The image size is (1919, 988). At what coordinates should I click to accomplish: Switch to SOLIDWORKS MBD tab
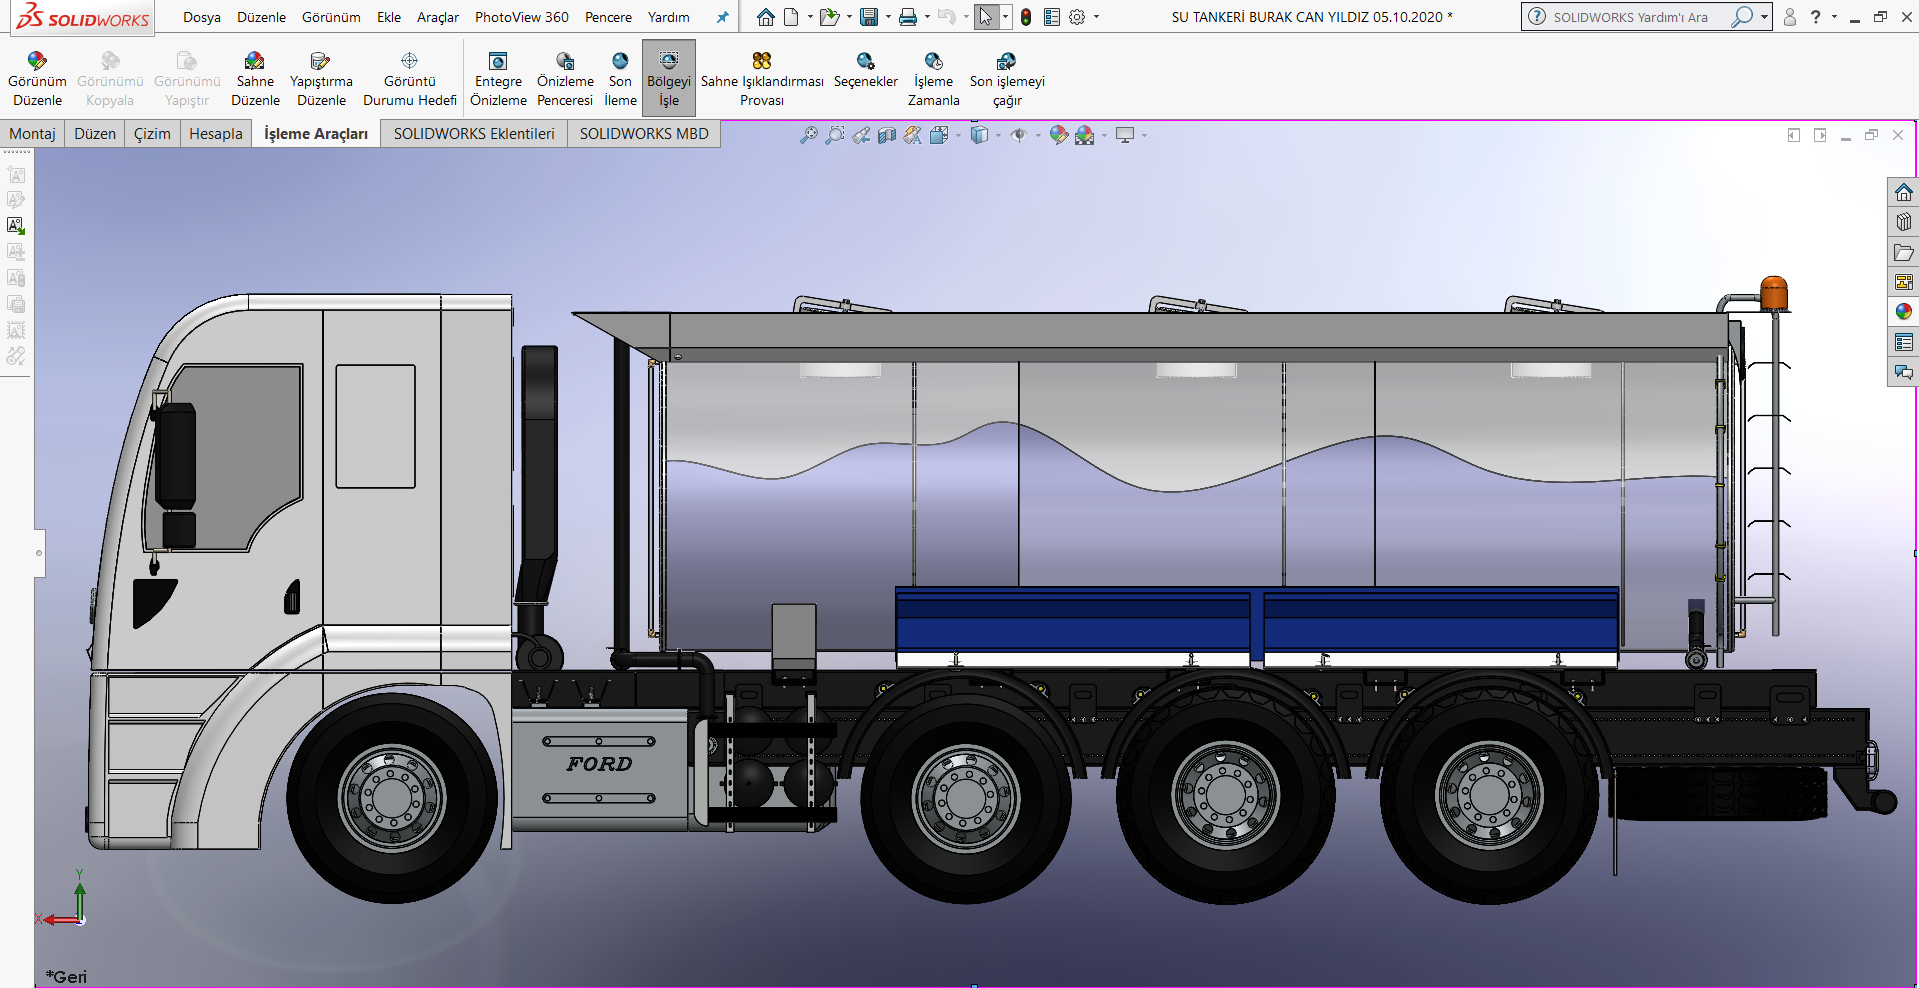coord(644,134)
